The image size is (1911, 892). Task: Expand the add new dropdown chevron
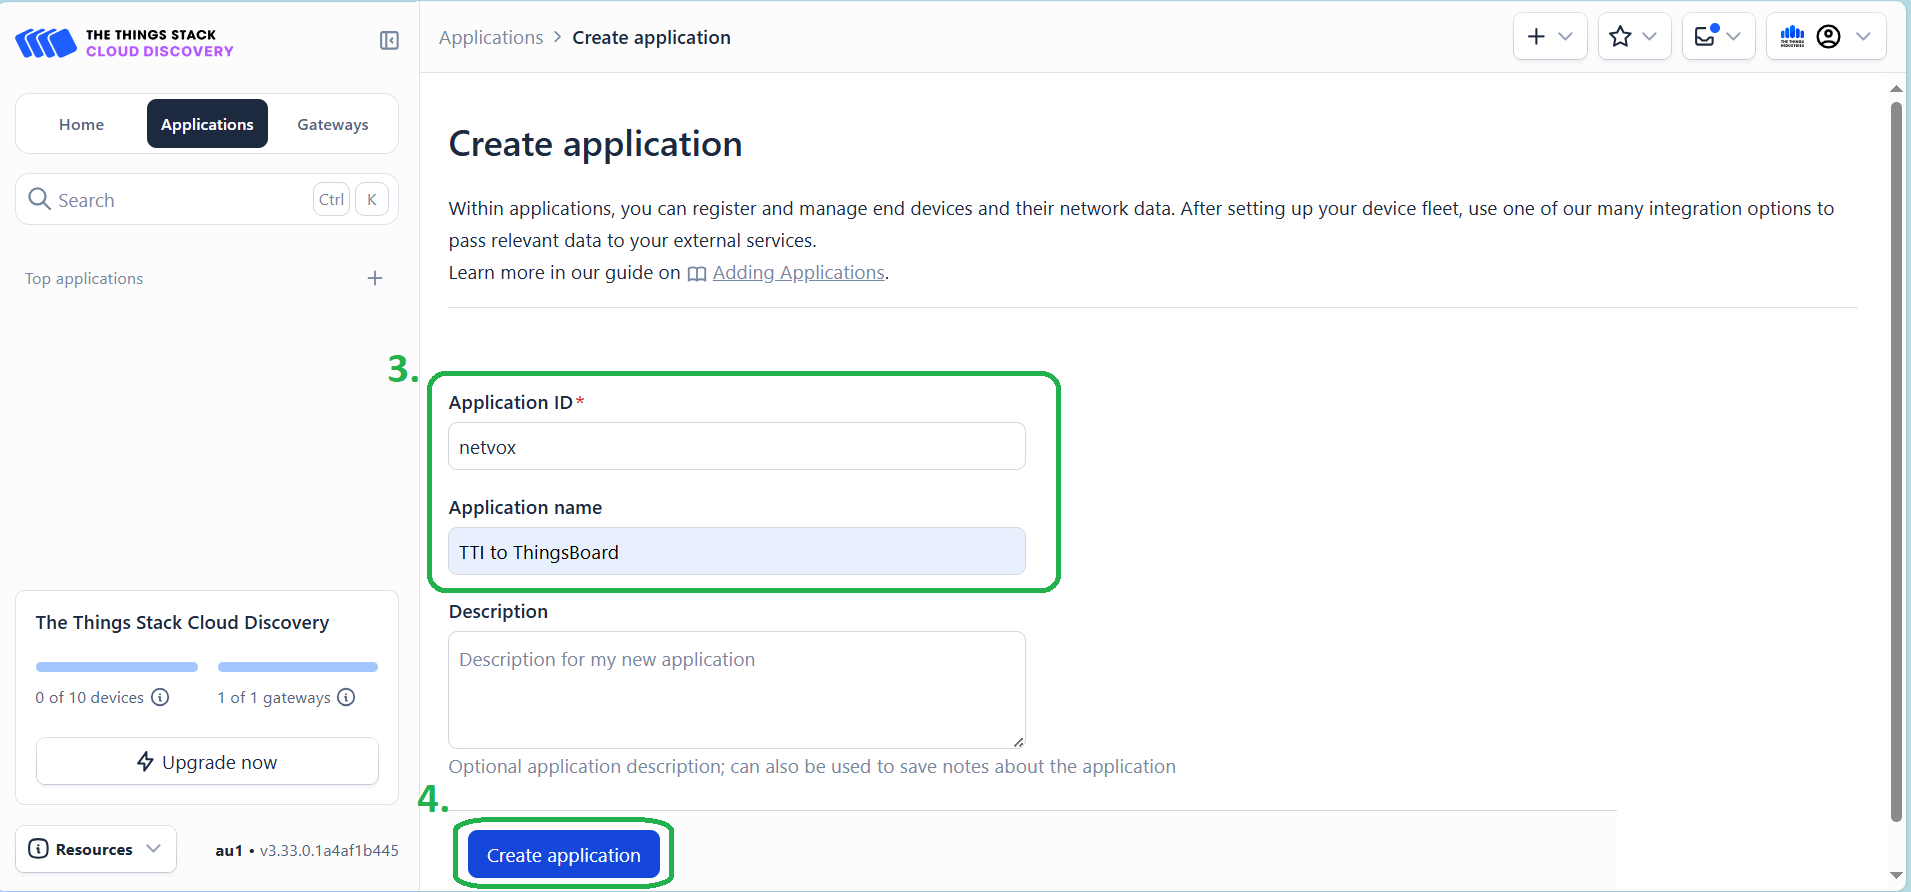[1566, 37]
